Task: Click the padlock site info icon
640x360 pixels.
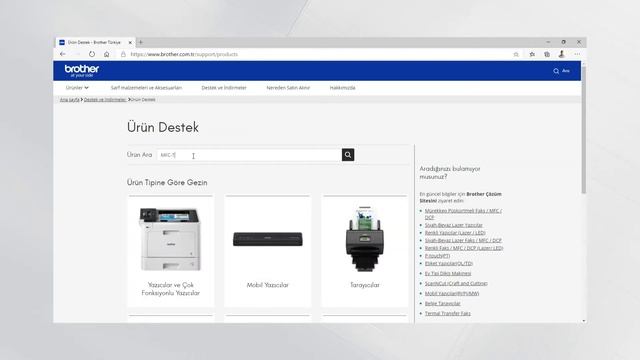Action: [x=123, y=54]
